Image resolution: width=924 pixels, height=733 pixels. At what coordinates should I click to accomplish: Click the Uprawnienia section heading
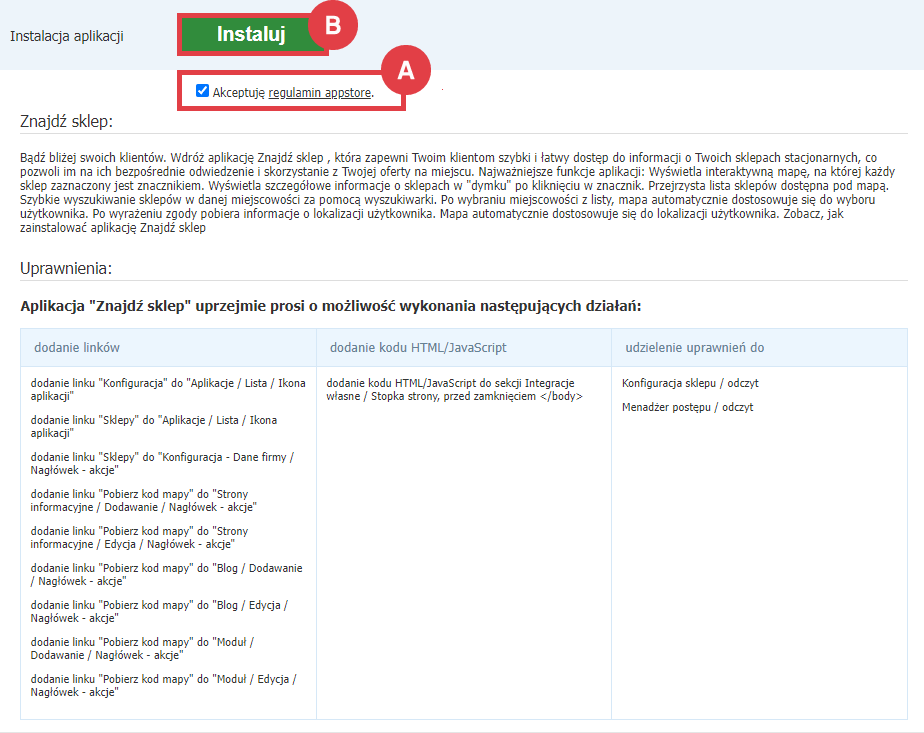66,269
